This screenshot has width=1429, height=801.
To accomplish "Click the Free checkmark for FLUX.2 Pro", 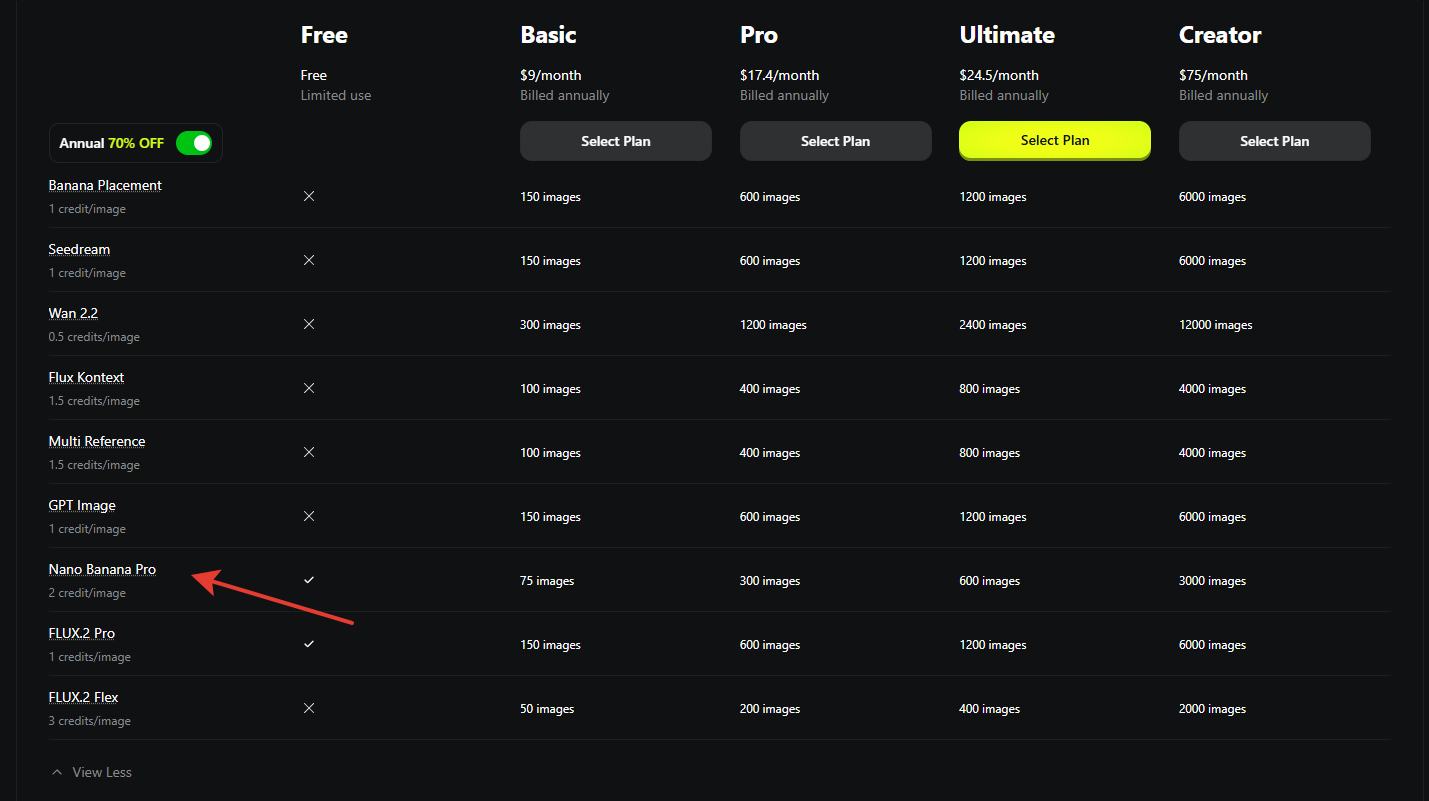I will tap(309, 644).
